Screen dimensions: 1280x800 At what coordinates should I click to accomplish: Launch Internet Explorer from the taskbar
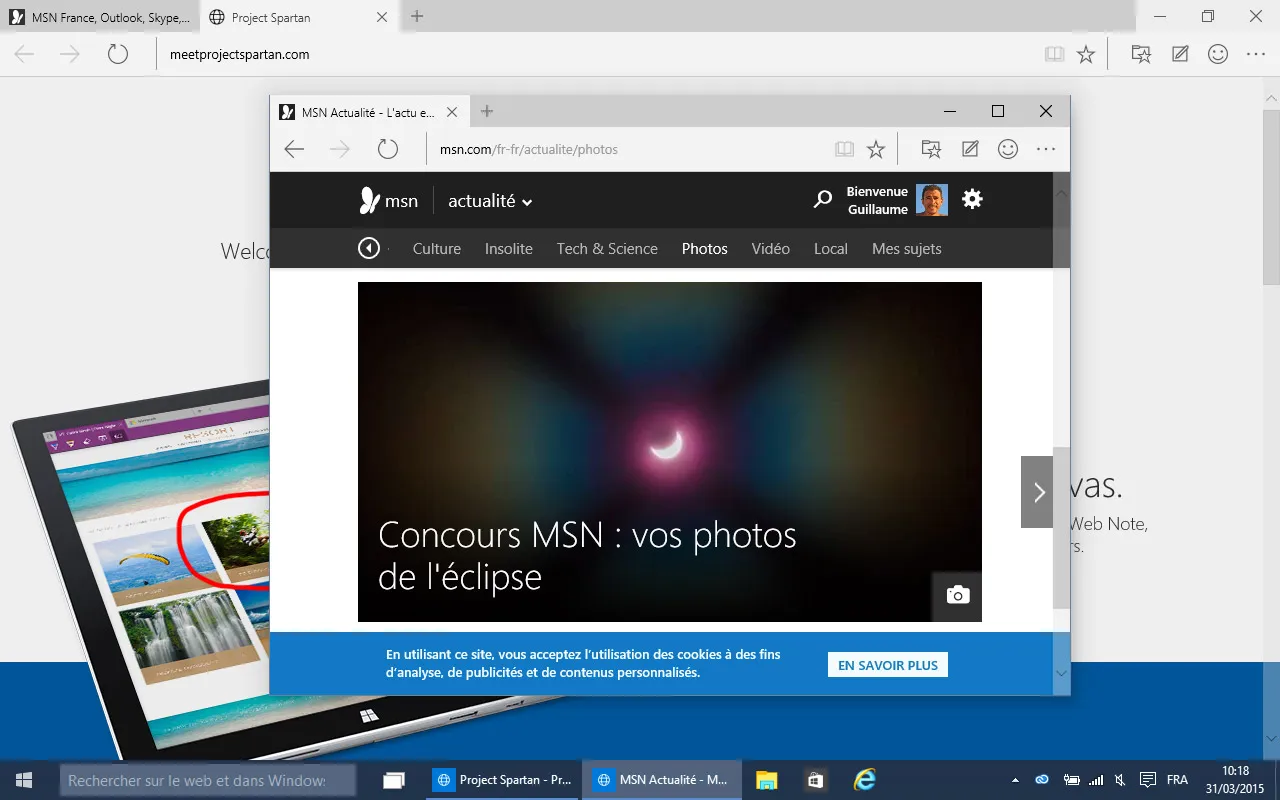tap(865, 780)
